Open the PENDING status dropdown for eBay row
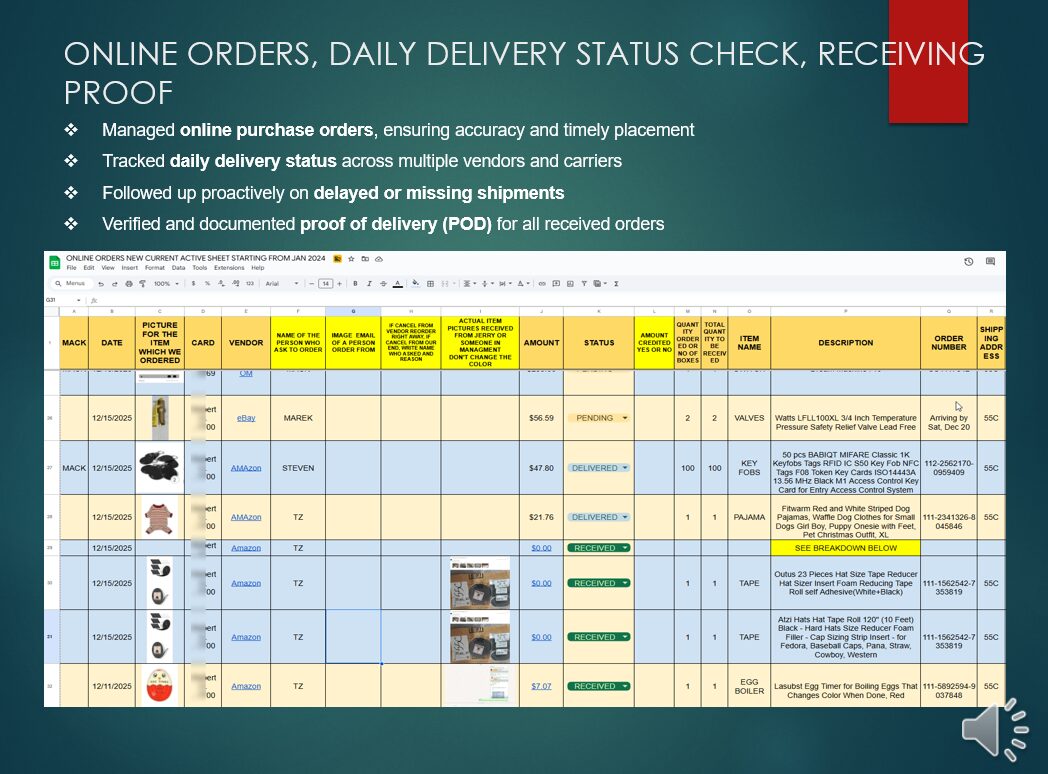 625,418
